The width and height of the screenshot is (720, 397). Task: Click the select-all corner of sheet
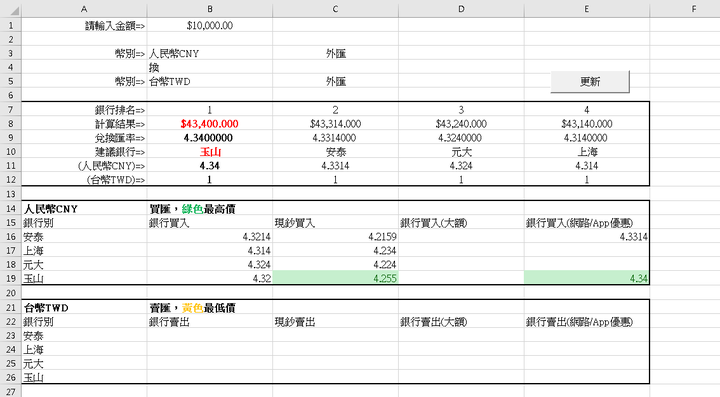(11, 9)
